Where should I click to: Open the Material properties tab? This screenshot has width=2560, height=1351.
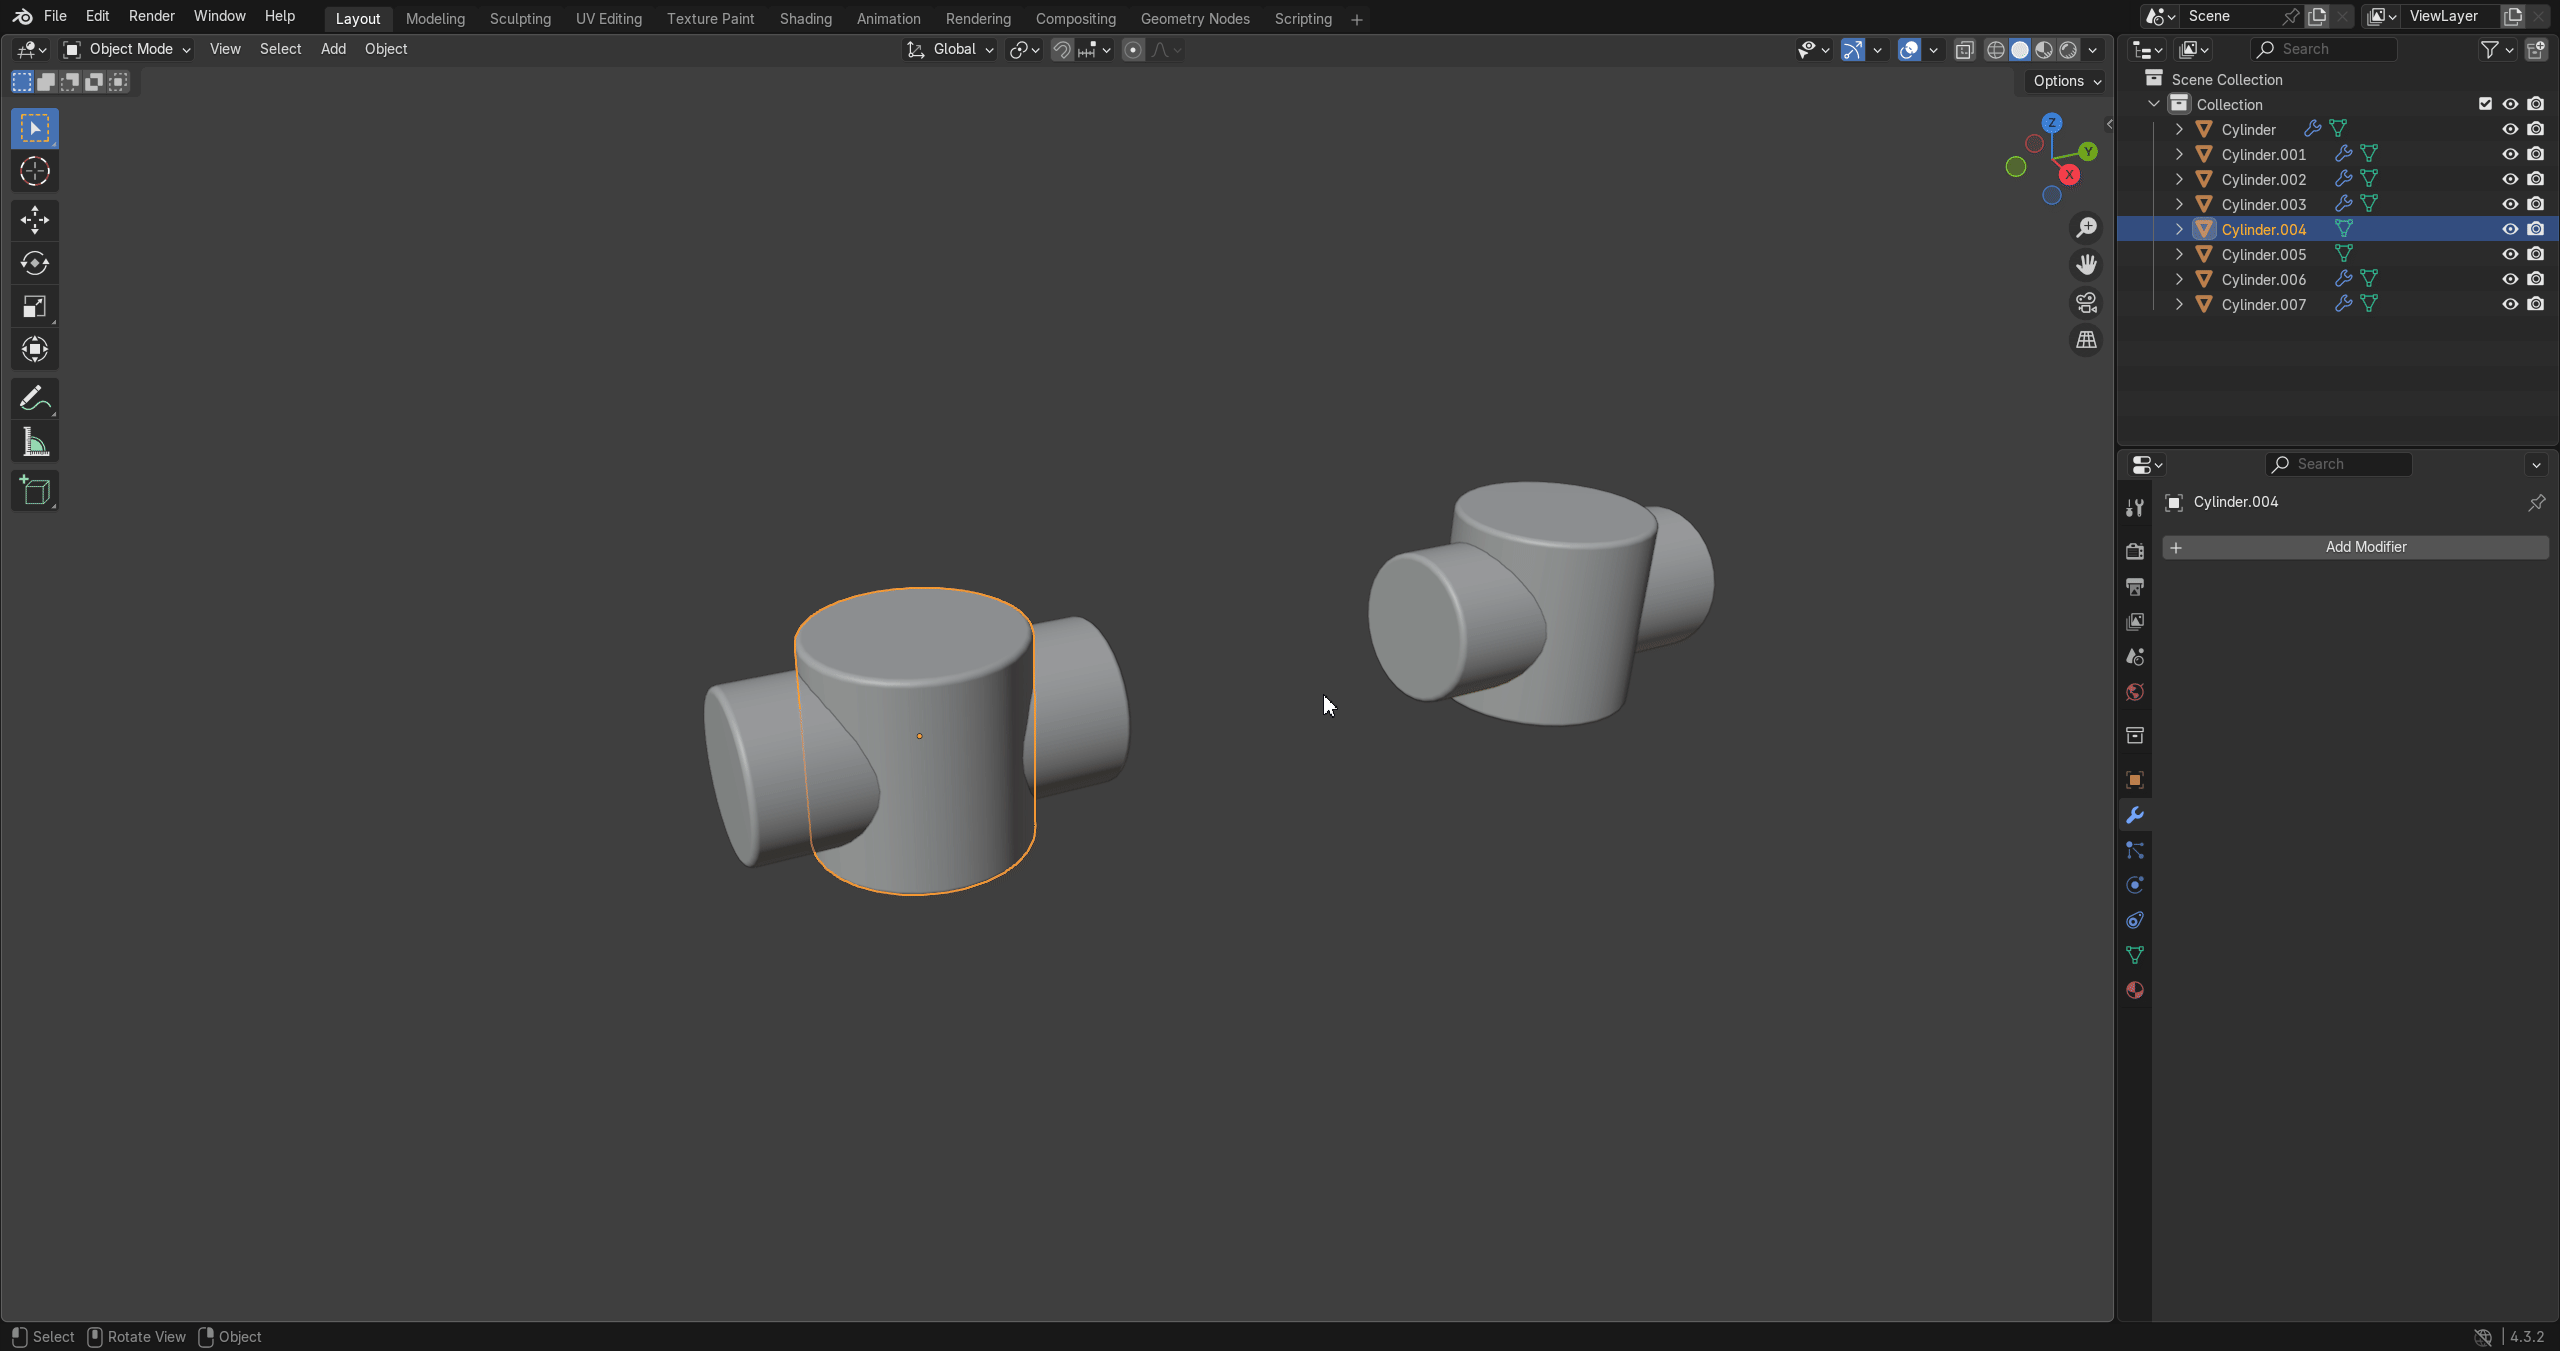pyautogui.click(x=2135, y=990)
